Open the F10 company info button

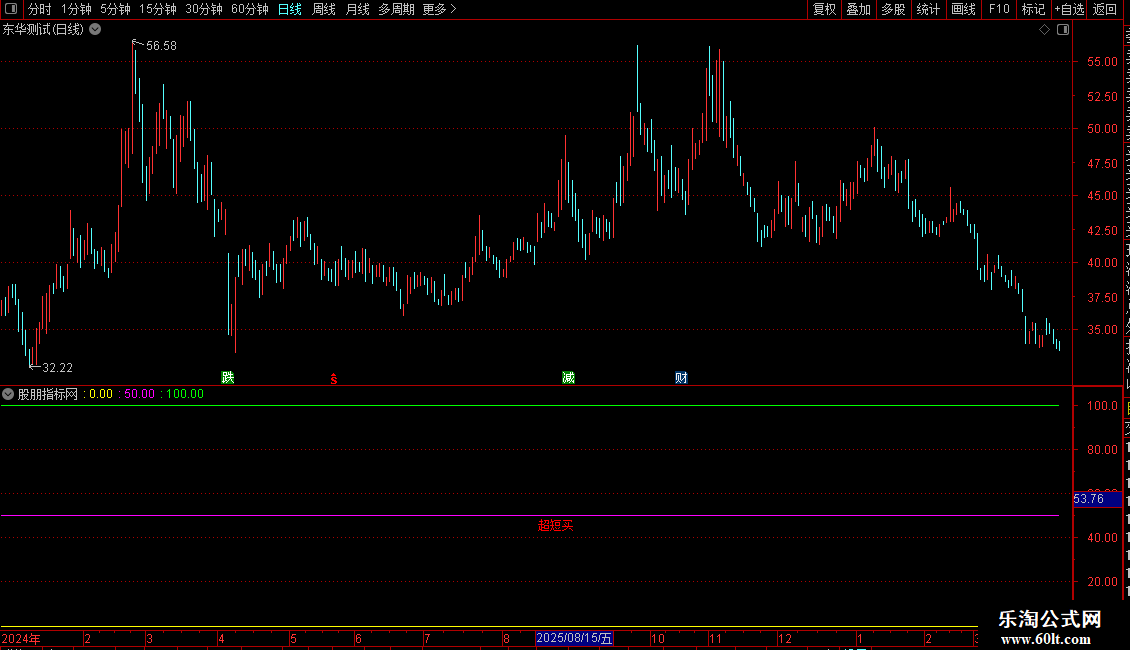click(999, 9)
